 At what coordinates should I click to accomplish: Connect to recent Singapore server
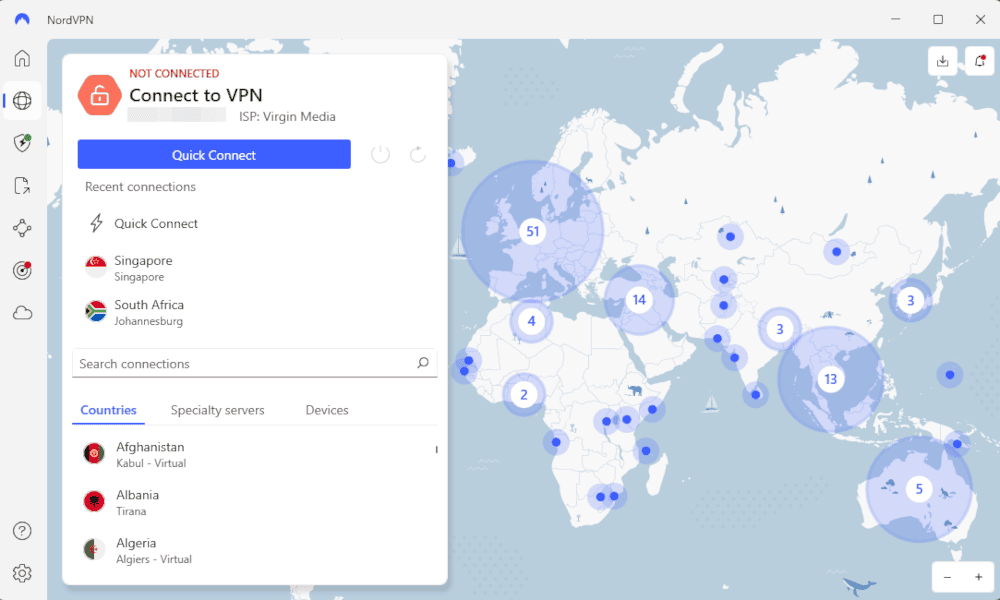point(255,268)
